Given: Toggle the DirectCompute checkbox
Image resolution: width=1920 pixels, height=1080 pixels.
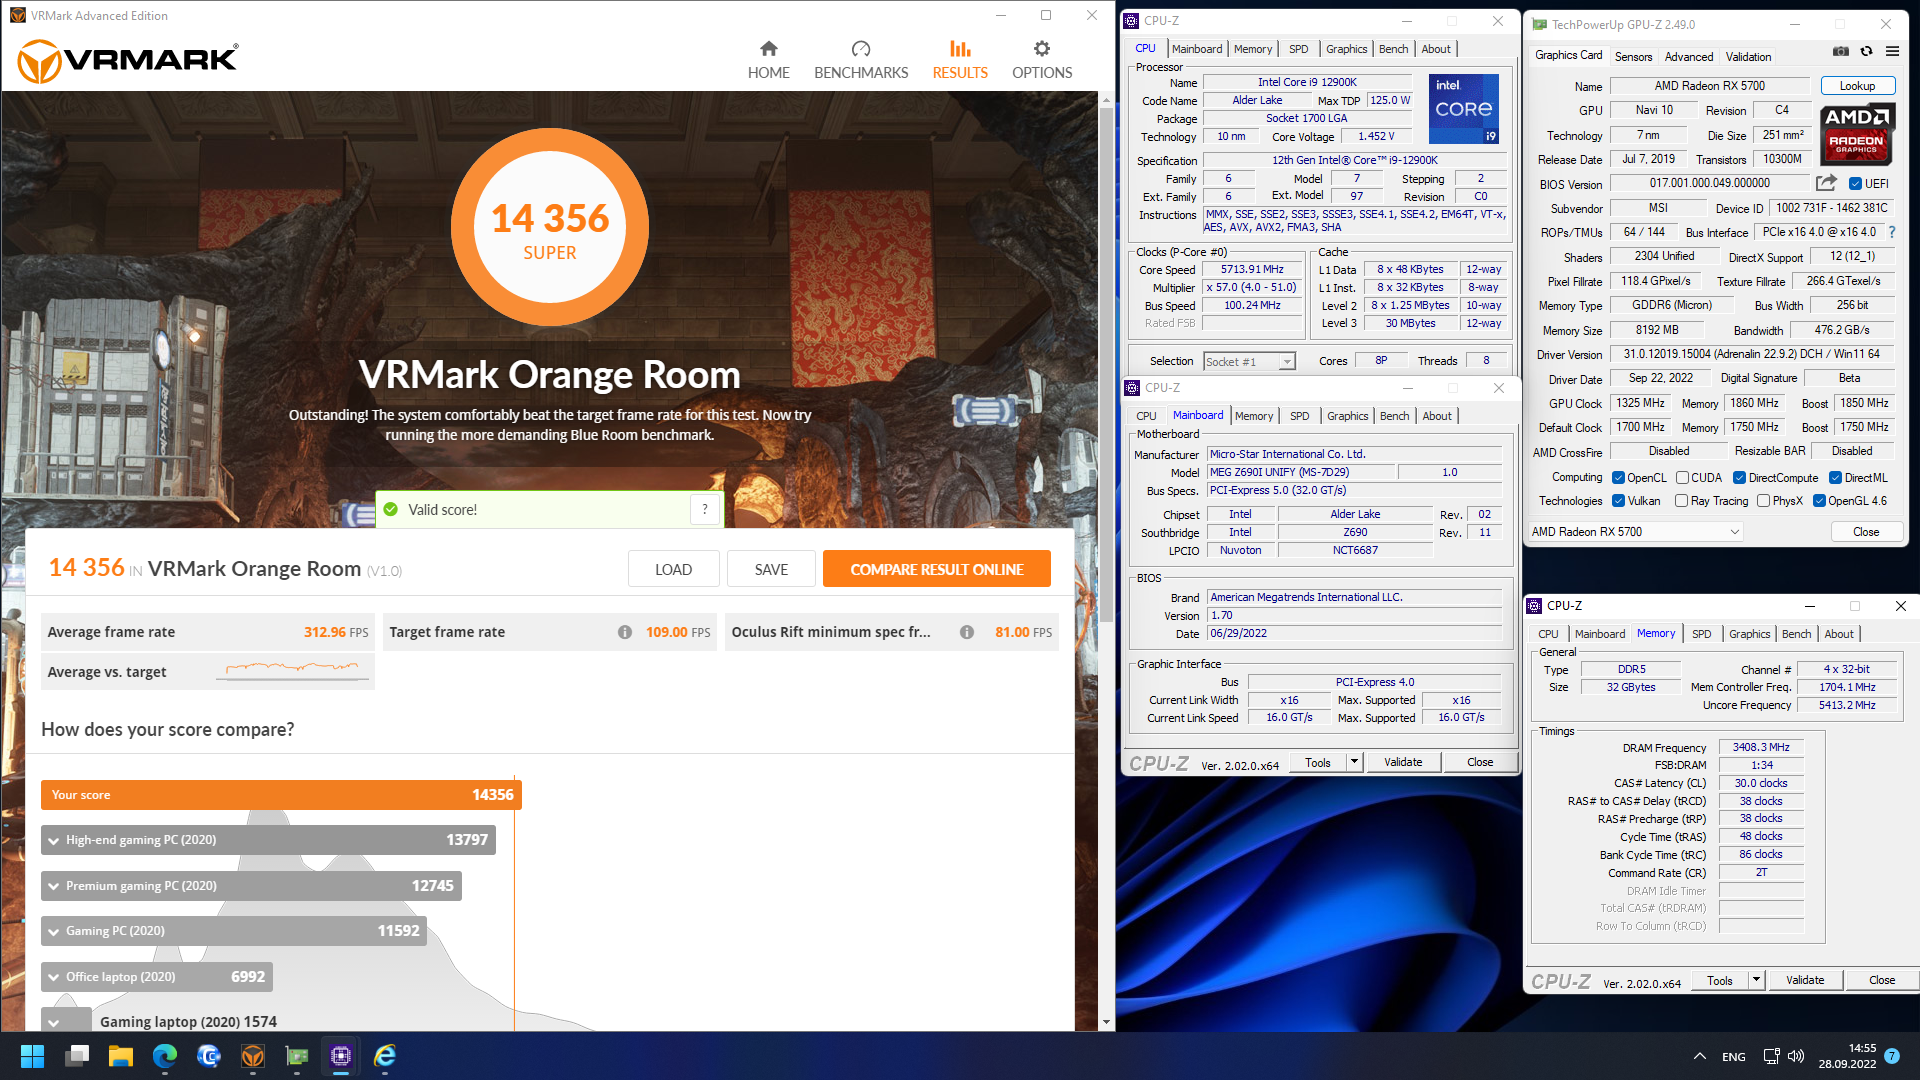Looking at the screenshot, I should (x=1740, y=478).
